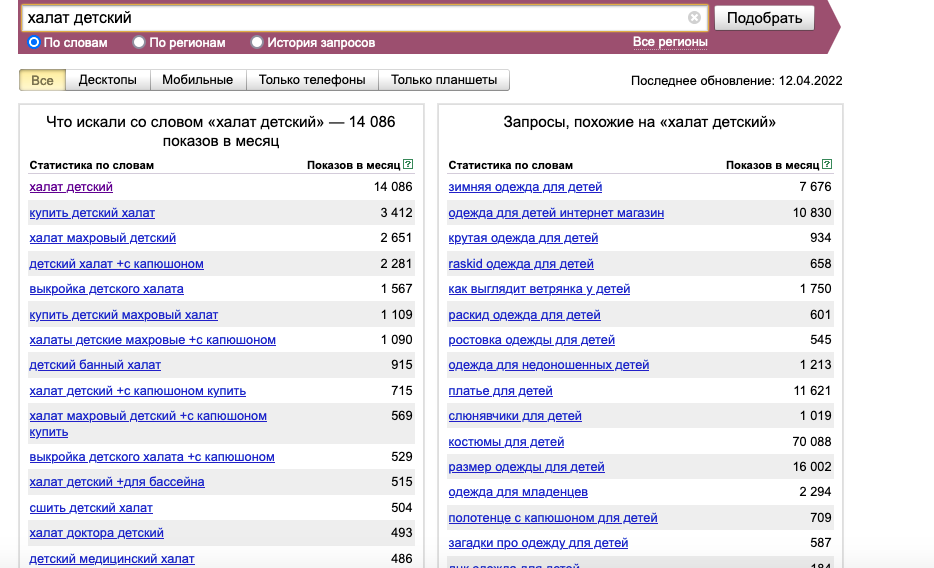934x568 pixels.
Task: Open 'халаты детские махровые +с капюшоном' link
Action: click(152, 340)
